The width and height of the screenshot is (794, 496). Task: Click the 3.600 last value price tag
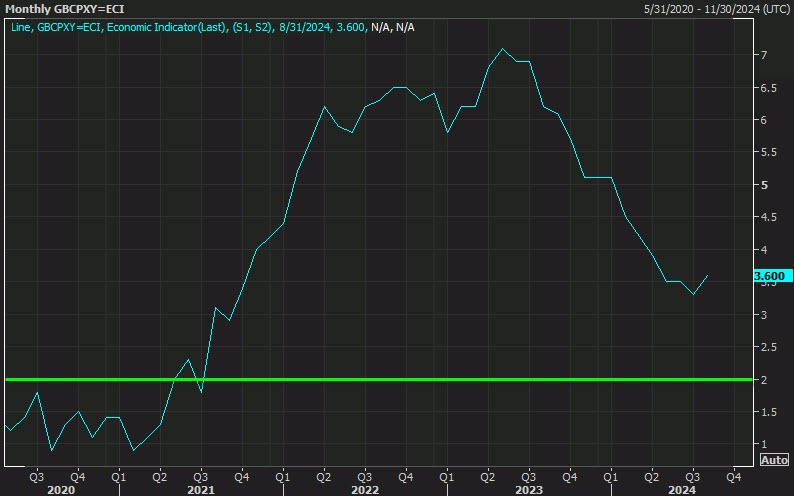772,276
